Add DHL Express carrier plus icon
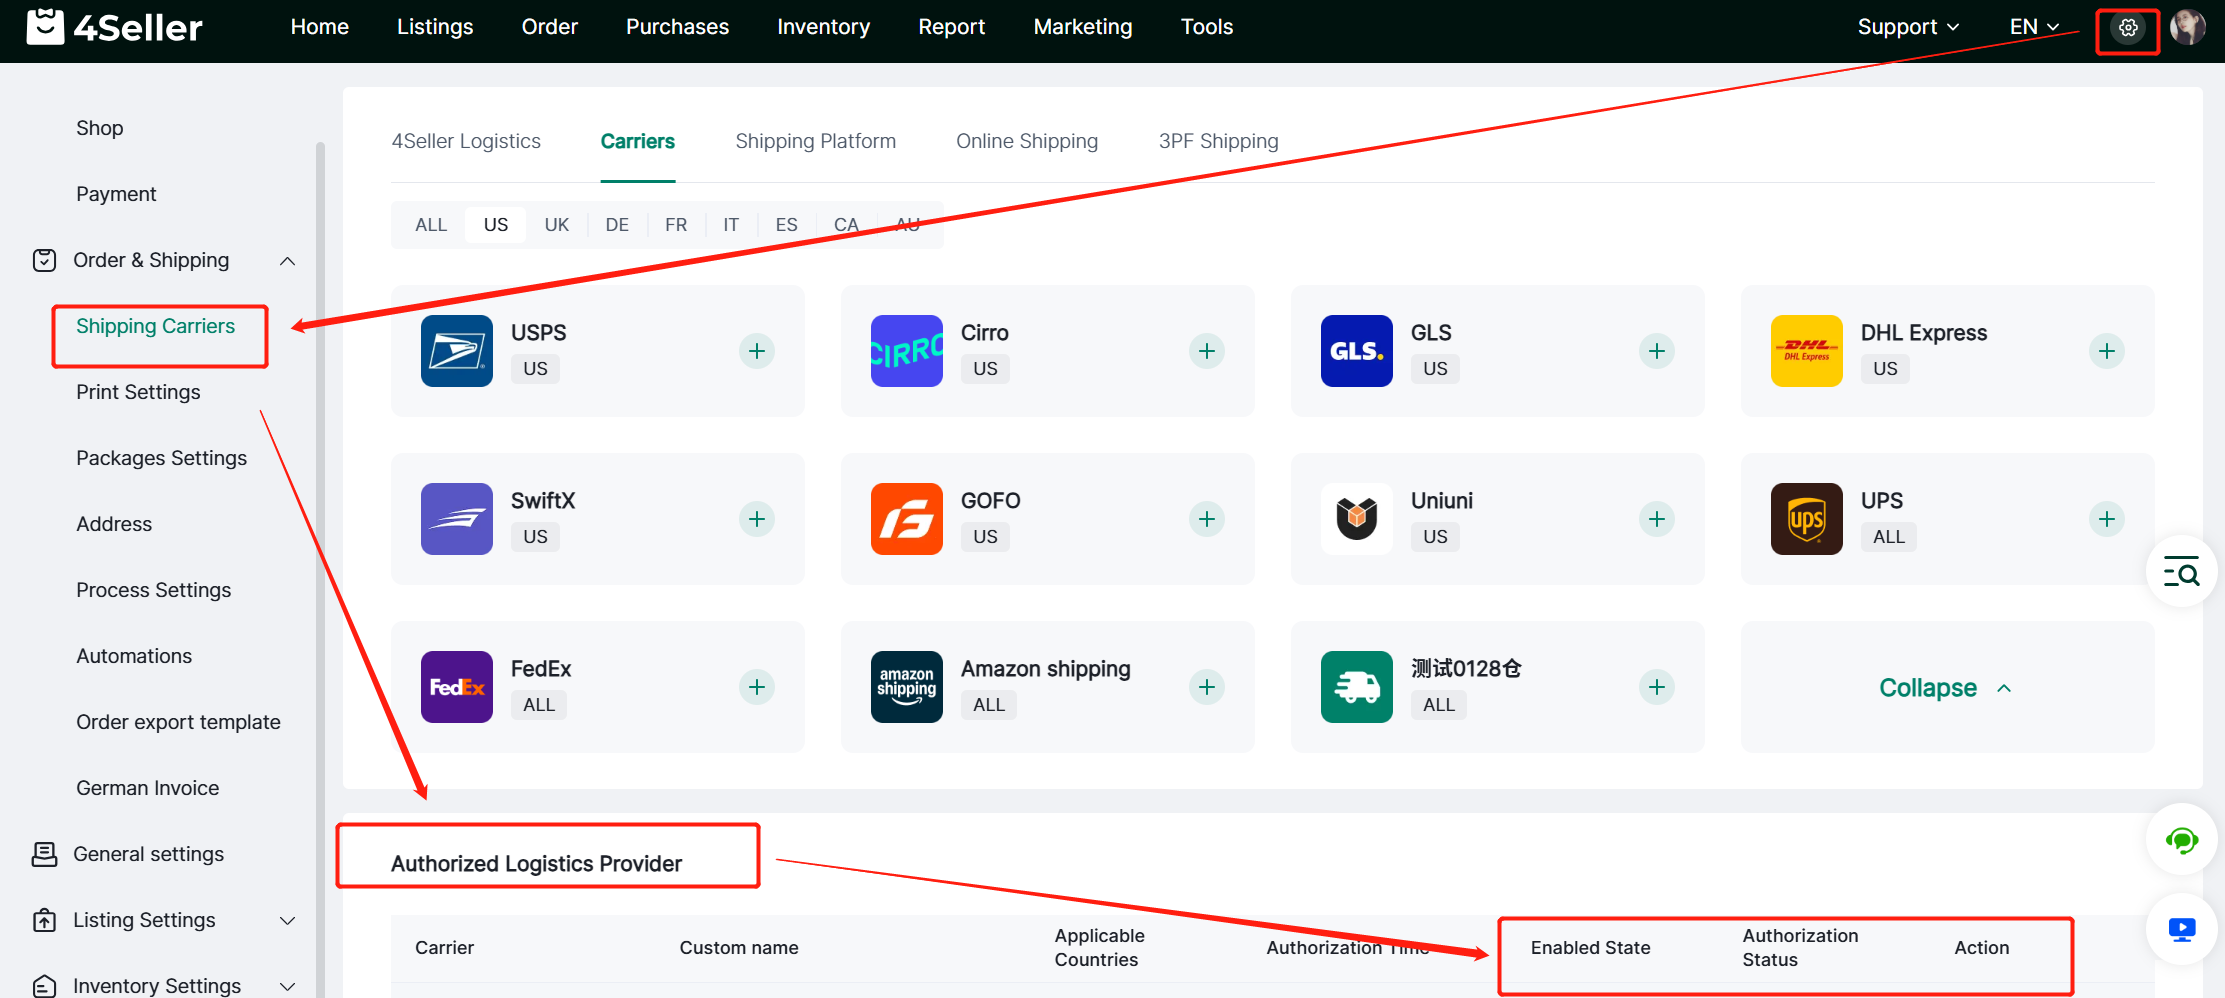Screen dimensions: 2225x998 tap(2106, 351)
